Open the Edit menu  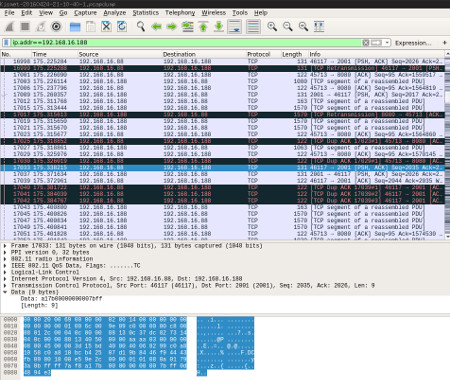point(27,13)
